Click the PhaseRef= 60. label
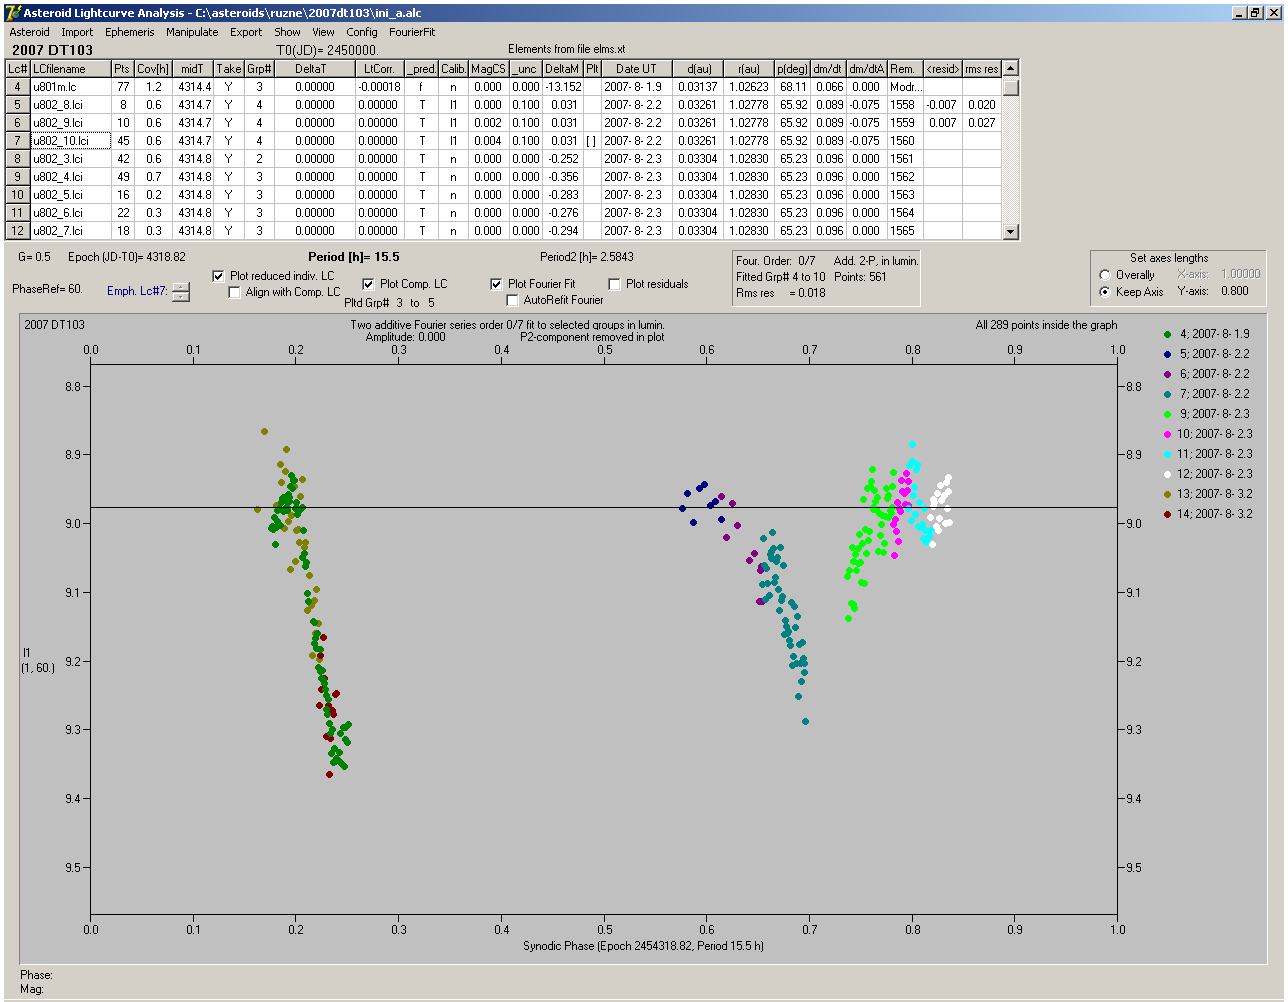Viewport: 1288px width, 1002px height. point(47,289)
